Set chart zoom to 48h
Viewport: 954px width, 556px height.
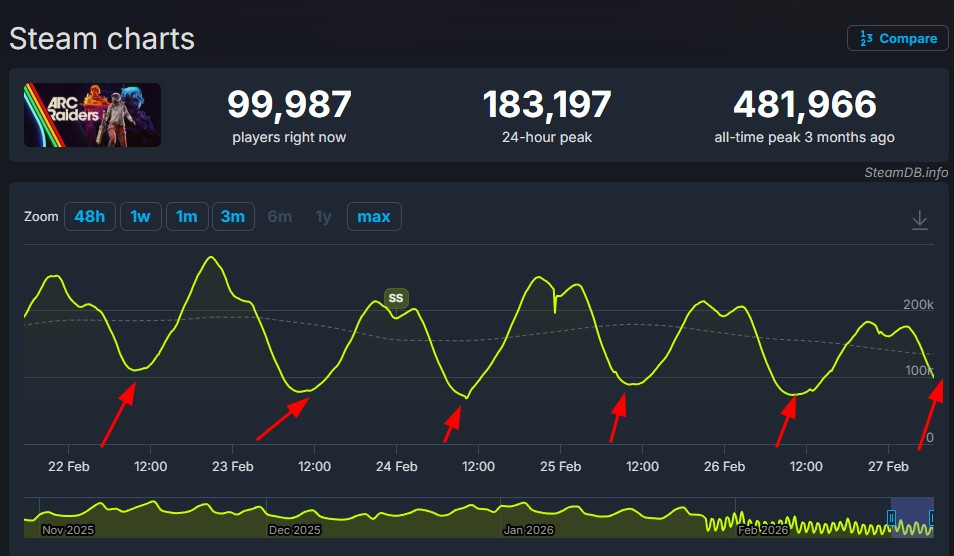89,217
